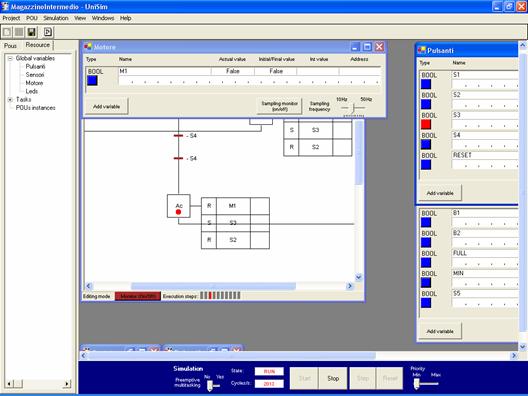The height and width of the screenshot is (396, 528).
Task: Click the new project icon in toolbar
Action: (7, 32)
